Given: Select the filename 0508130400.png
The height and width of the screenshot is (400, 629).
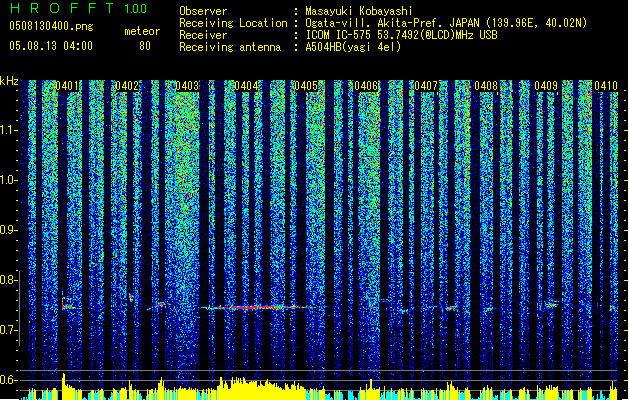Looking at the screenshot, I should [51, 27].
